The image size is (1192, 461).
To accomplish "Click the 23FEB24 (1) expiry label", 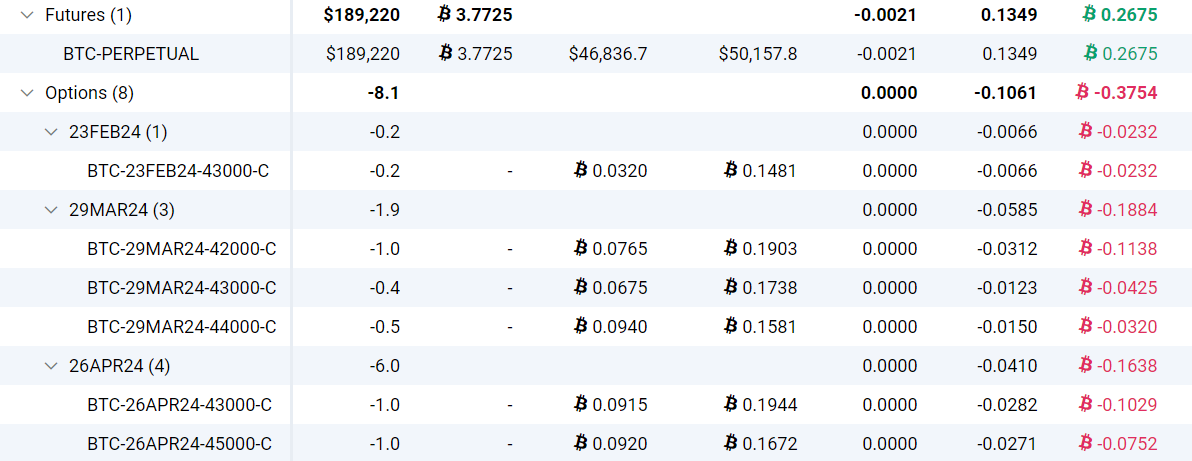I will (118, 132).
